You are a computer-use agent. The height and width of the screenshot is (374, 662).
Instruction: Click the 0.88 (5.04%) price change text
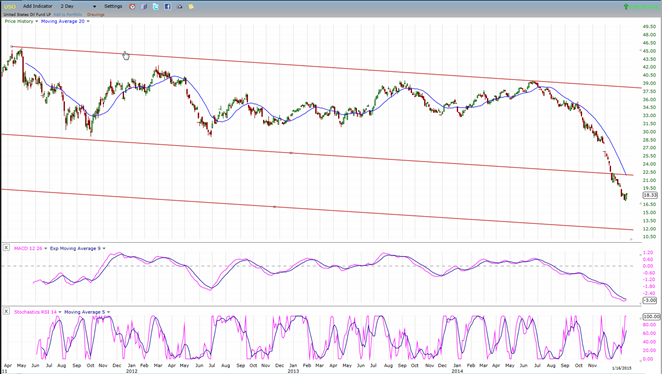pos(643,6)
